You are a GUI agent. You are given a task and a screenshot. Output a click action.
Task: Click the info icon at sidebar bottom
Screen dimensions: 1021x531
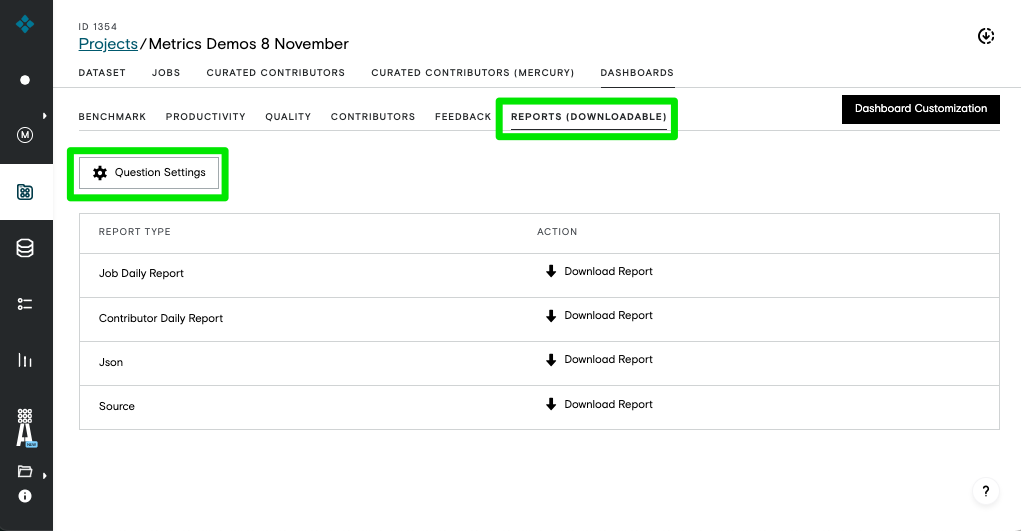[x=25, y=496]
